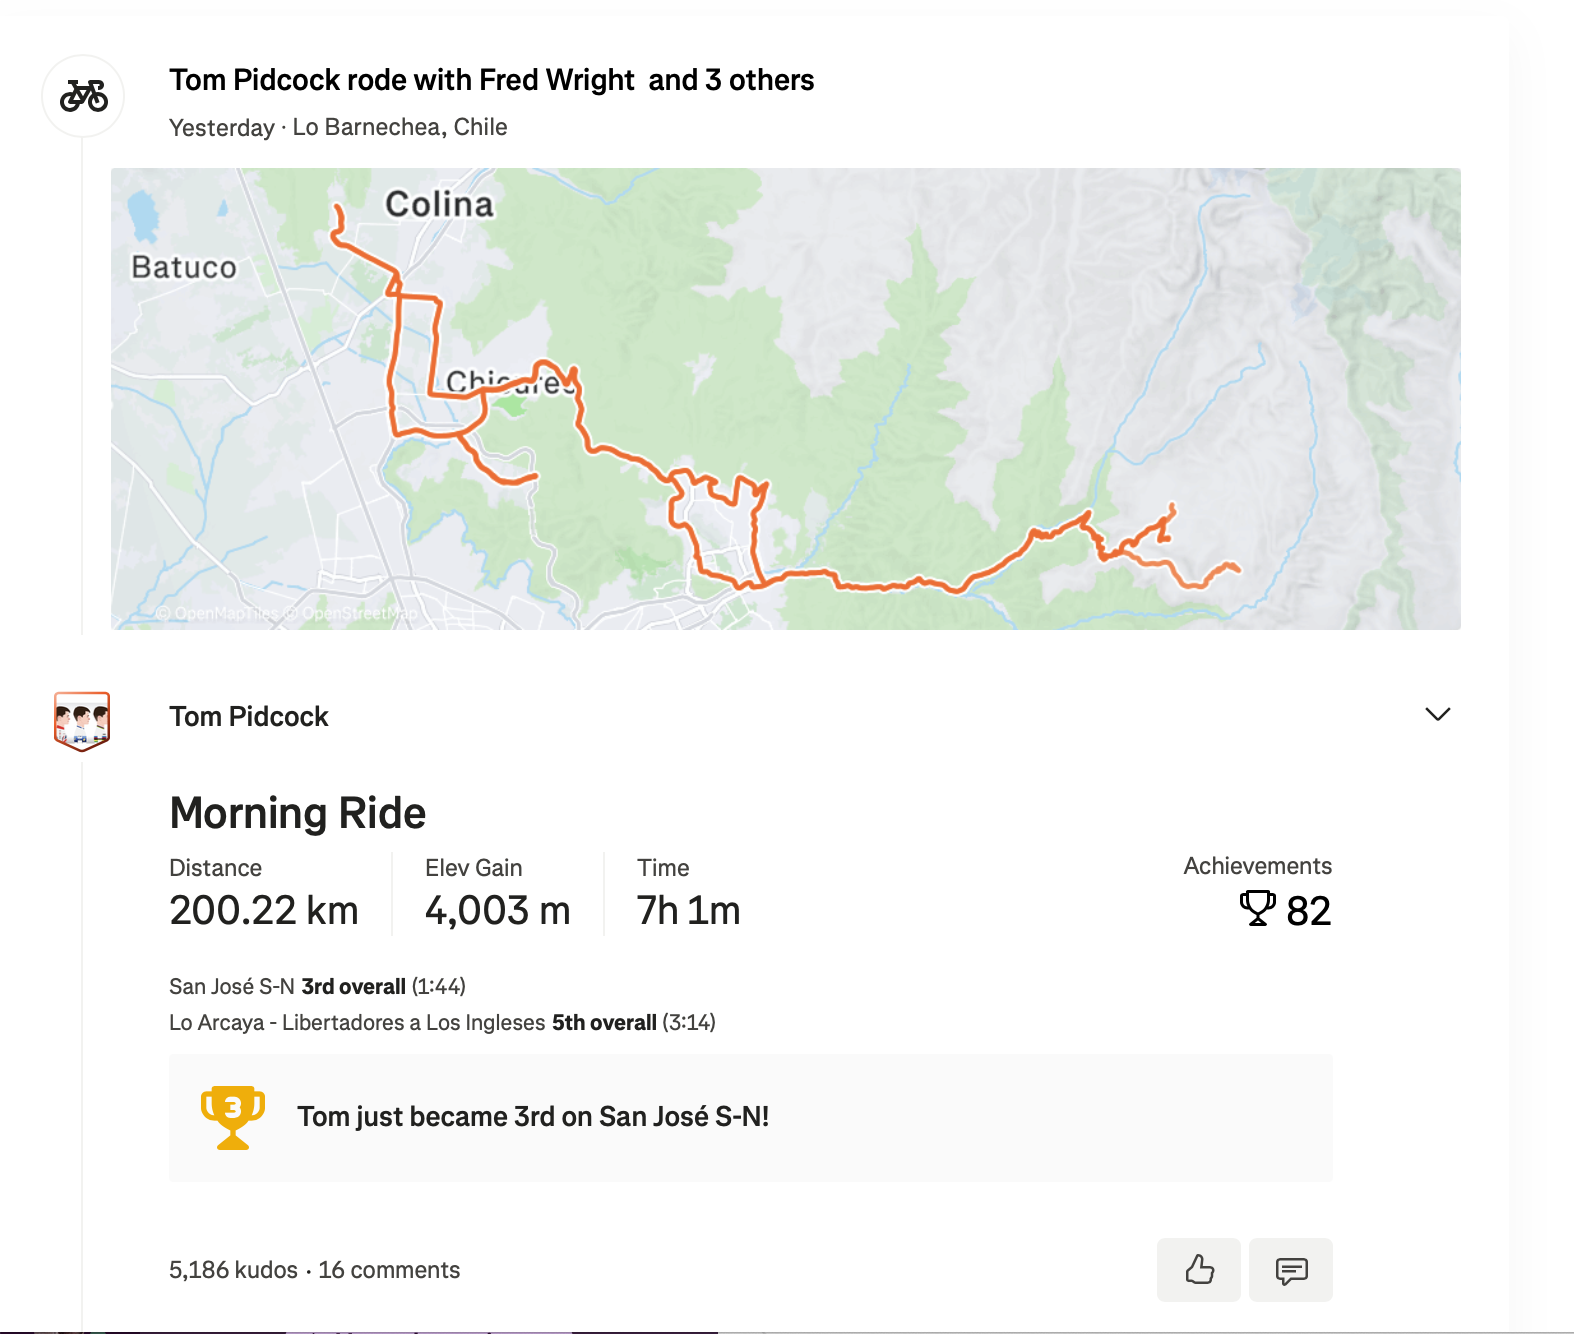View the San José S-N segment
Viewport: 1574px width, 1334px height.
pyautogui.click(x=230, y=986)
